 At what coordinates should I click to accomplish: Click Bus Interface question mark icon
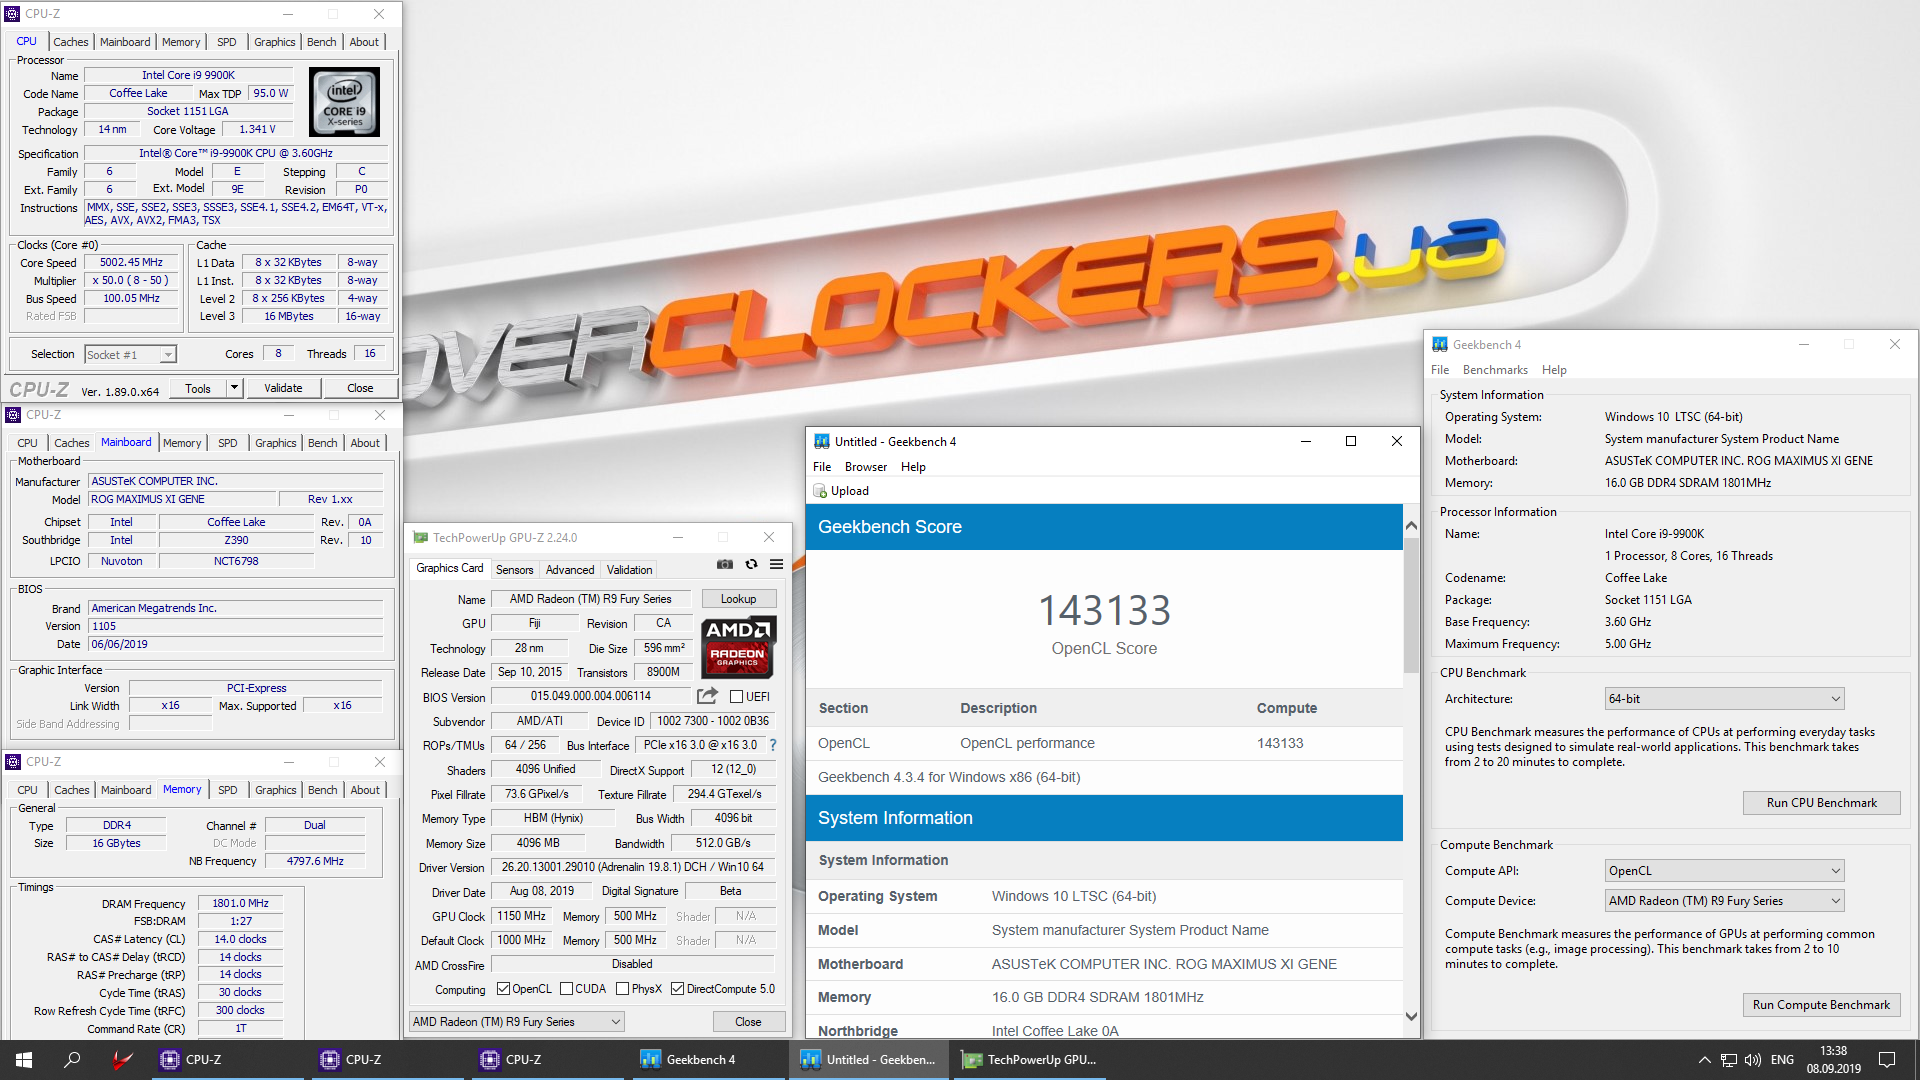(773, 745)
